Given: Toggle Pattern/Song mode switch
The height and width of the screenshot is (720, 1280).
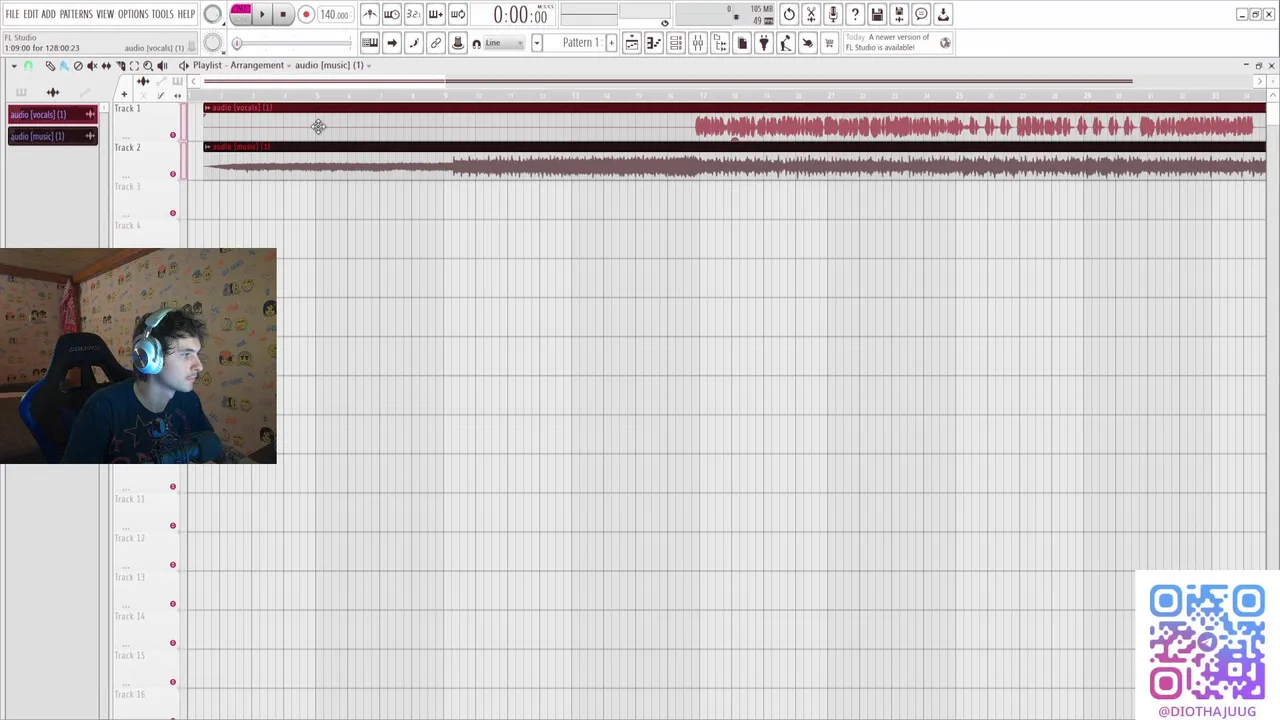Looking at the screenshot, I should pyautogui.click(x=241, y=14).
